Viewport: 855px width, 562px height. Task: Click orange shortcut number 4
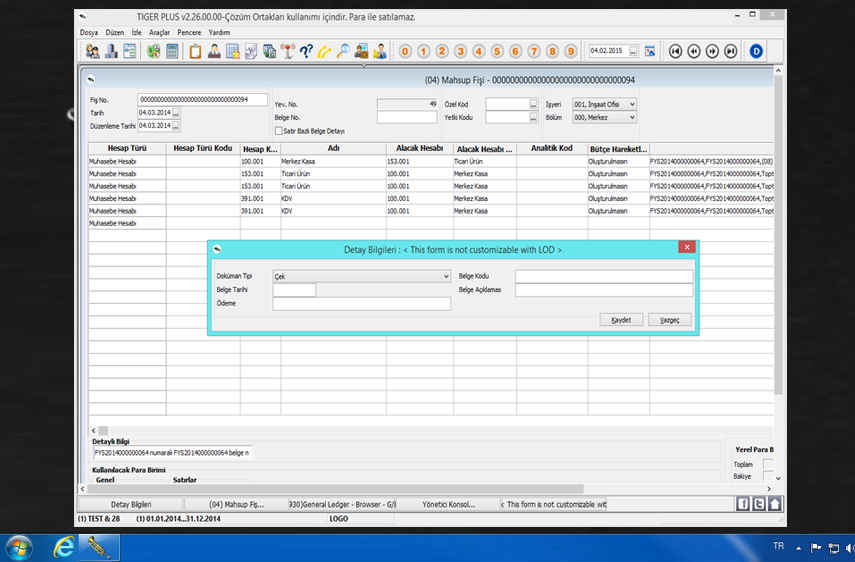click(x=479, y=51)
